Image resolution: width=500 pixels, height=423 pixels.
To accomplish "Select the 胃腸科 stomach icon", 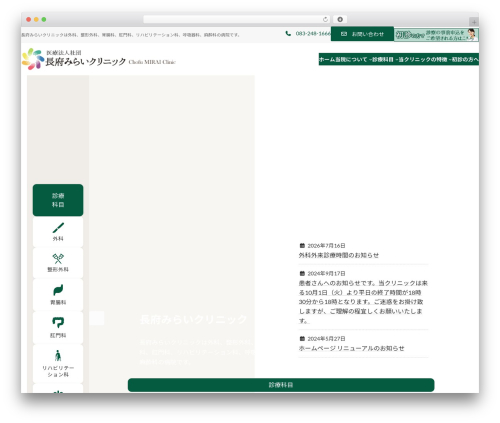I will tap(58, 290).
